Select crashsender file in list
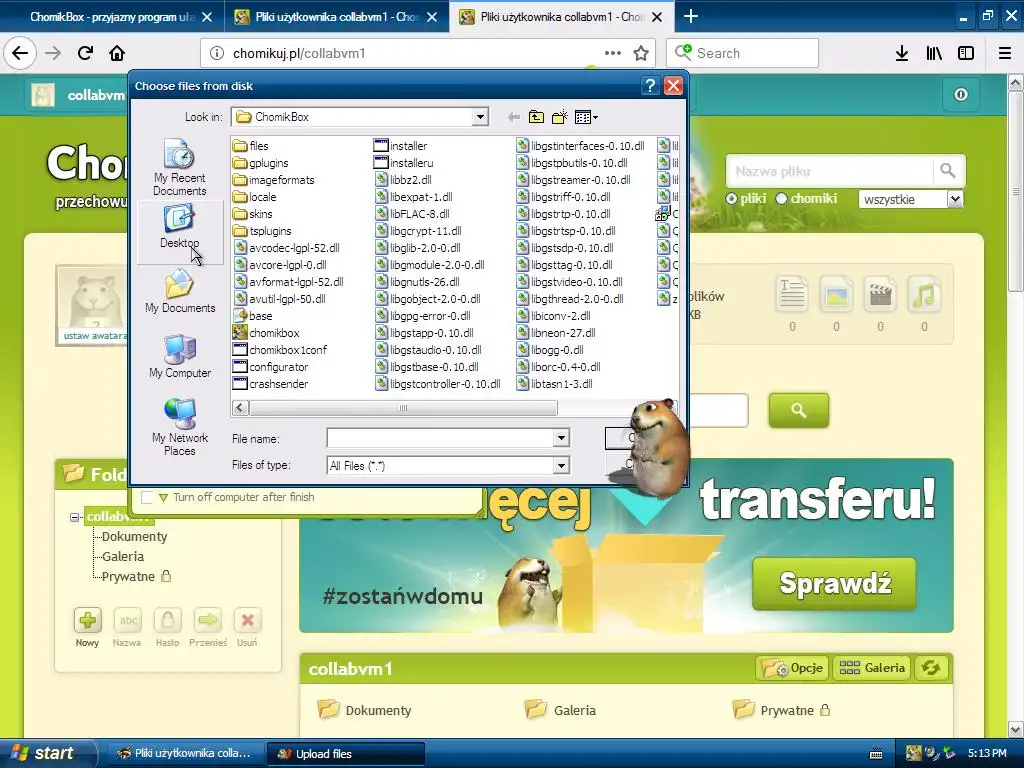Viewport: 1024px width, 768px height. (270, 383)
